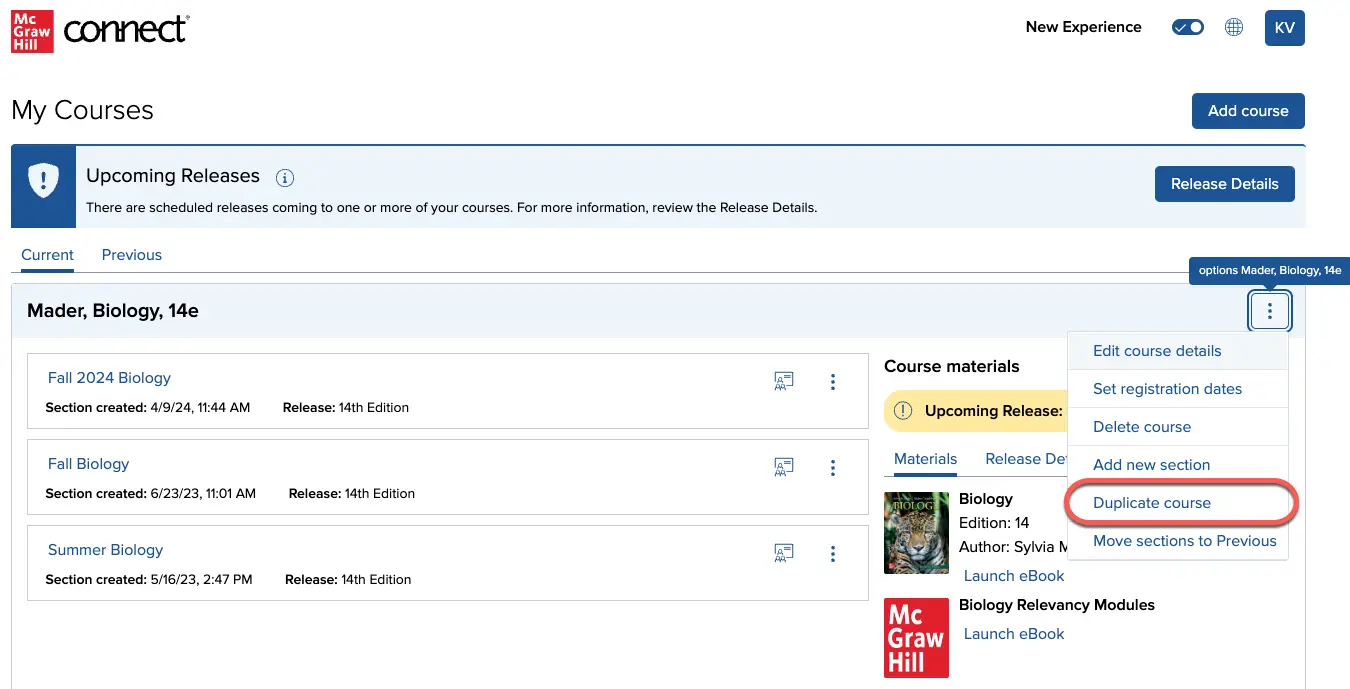Switch to the Release Details tab under Course materials

point(1027,459)
